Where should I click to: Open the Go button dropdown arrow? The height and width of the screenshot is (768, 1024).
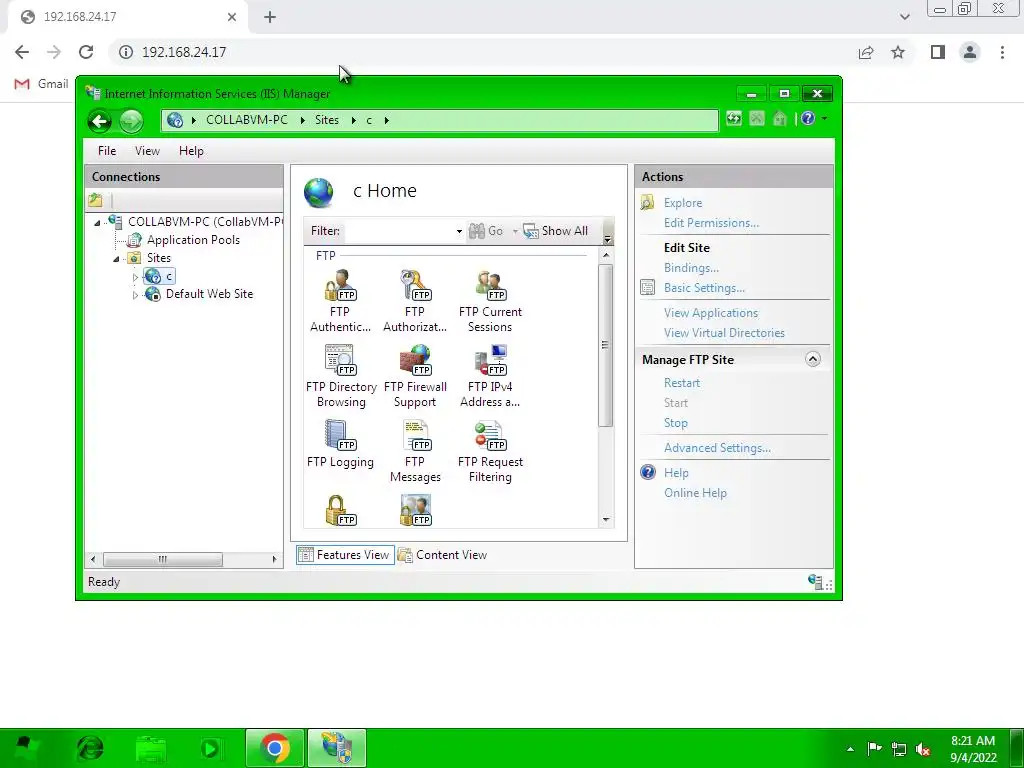coord(515,231)
